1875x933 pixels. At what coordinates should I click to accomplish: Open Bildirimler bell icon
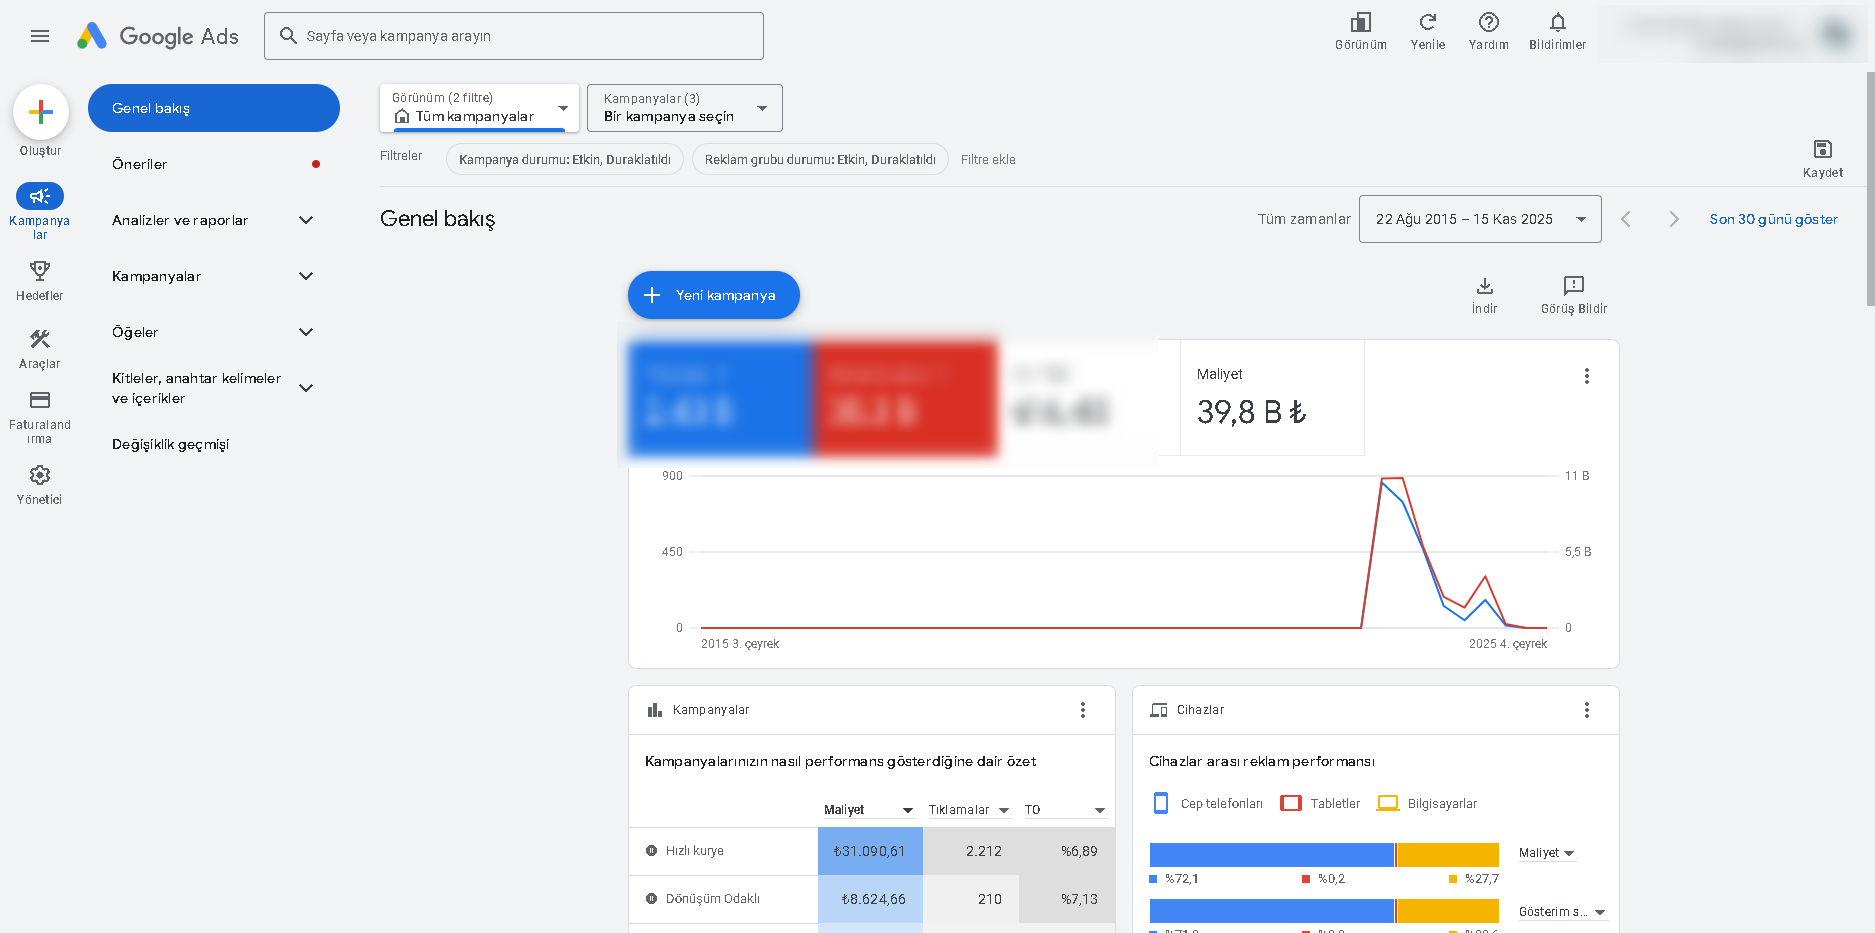(1558, 22)
